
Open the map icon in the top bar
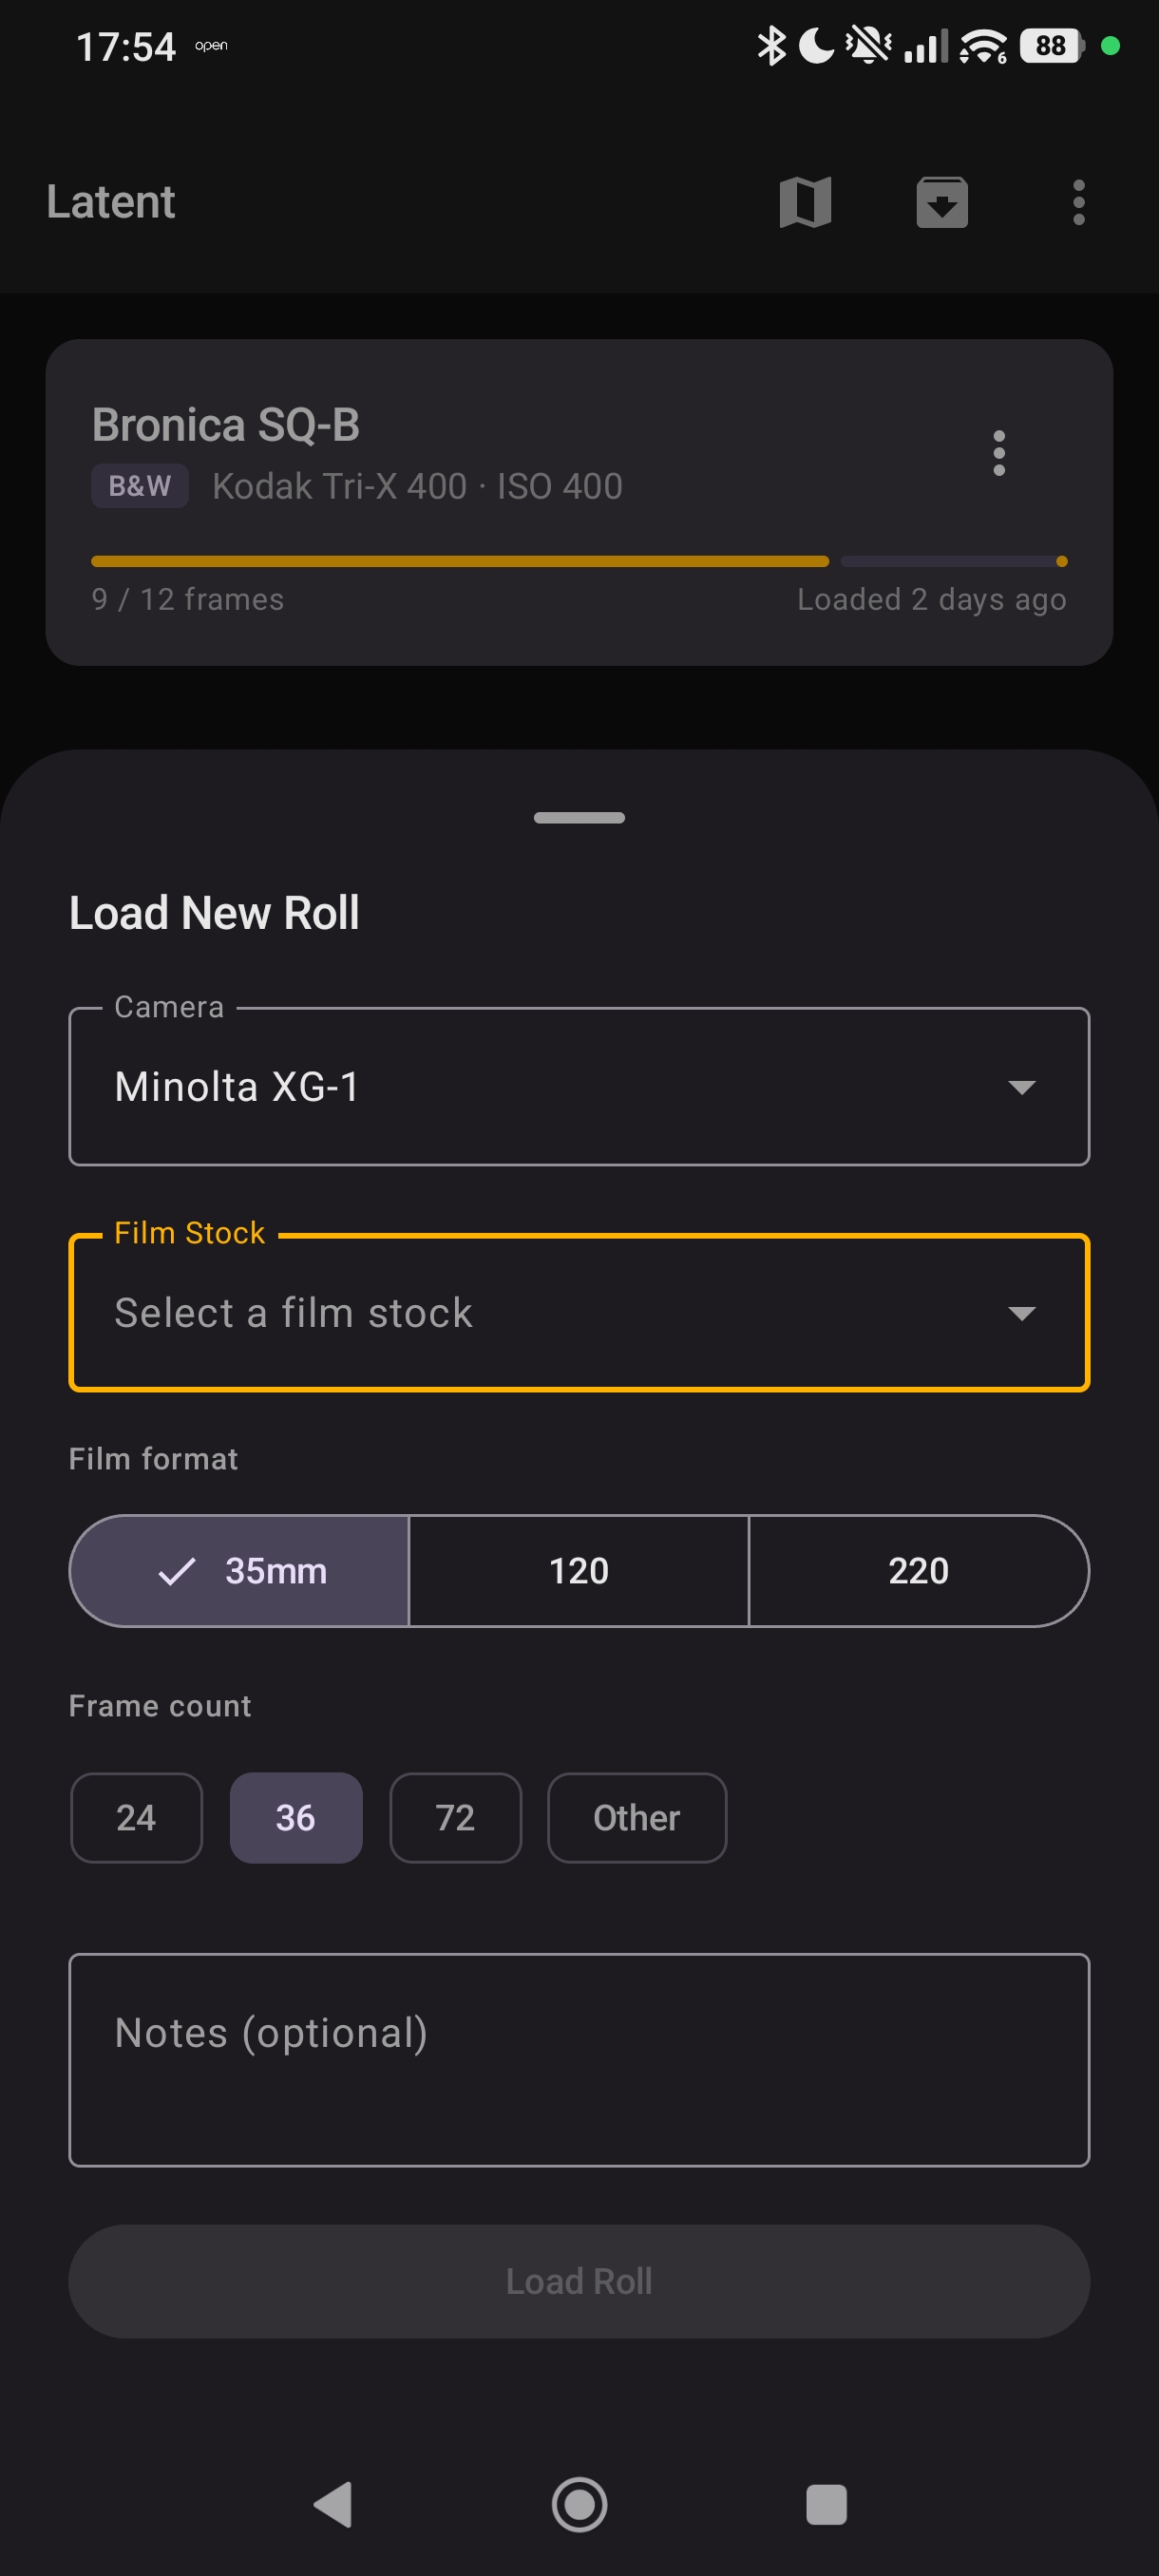[x=804, y=202]
